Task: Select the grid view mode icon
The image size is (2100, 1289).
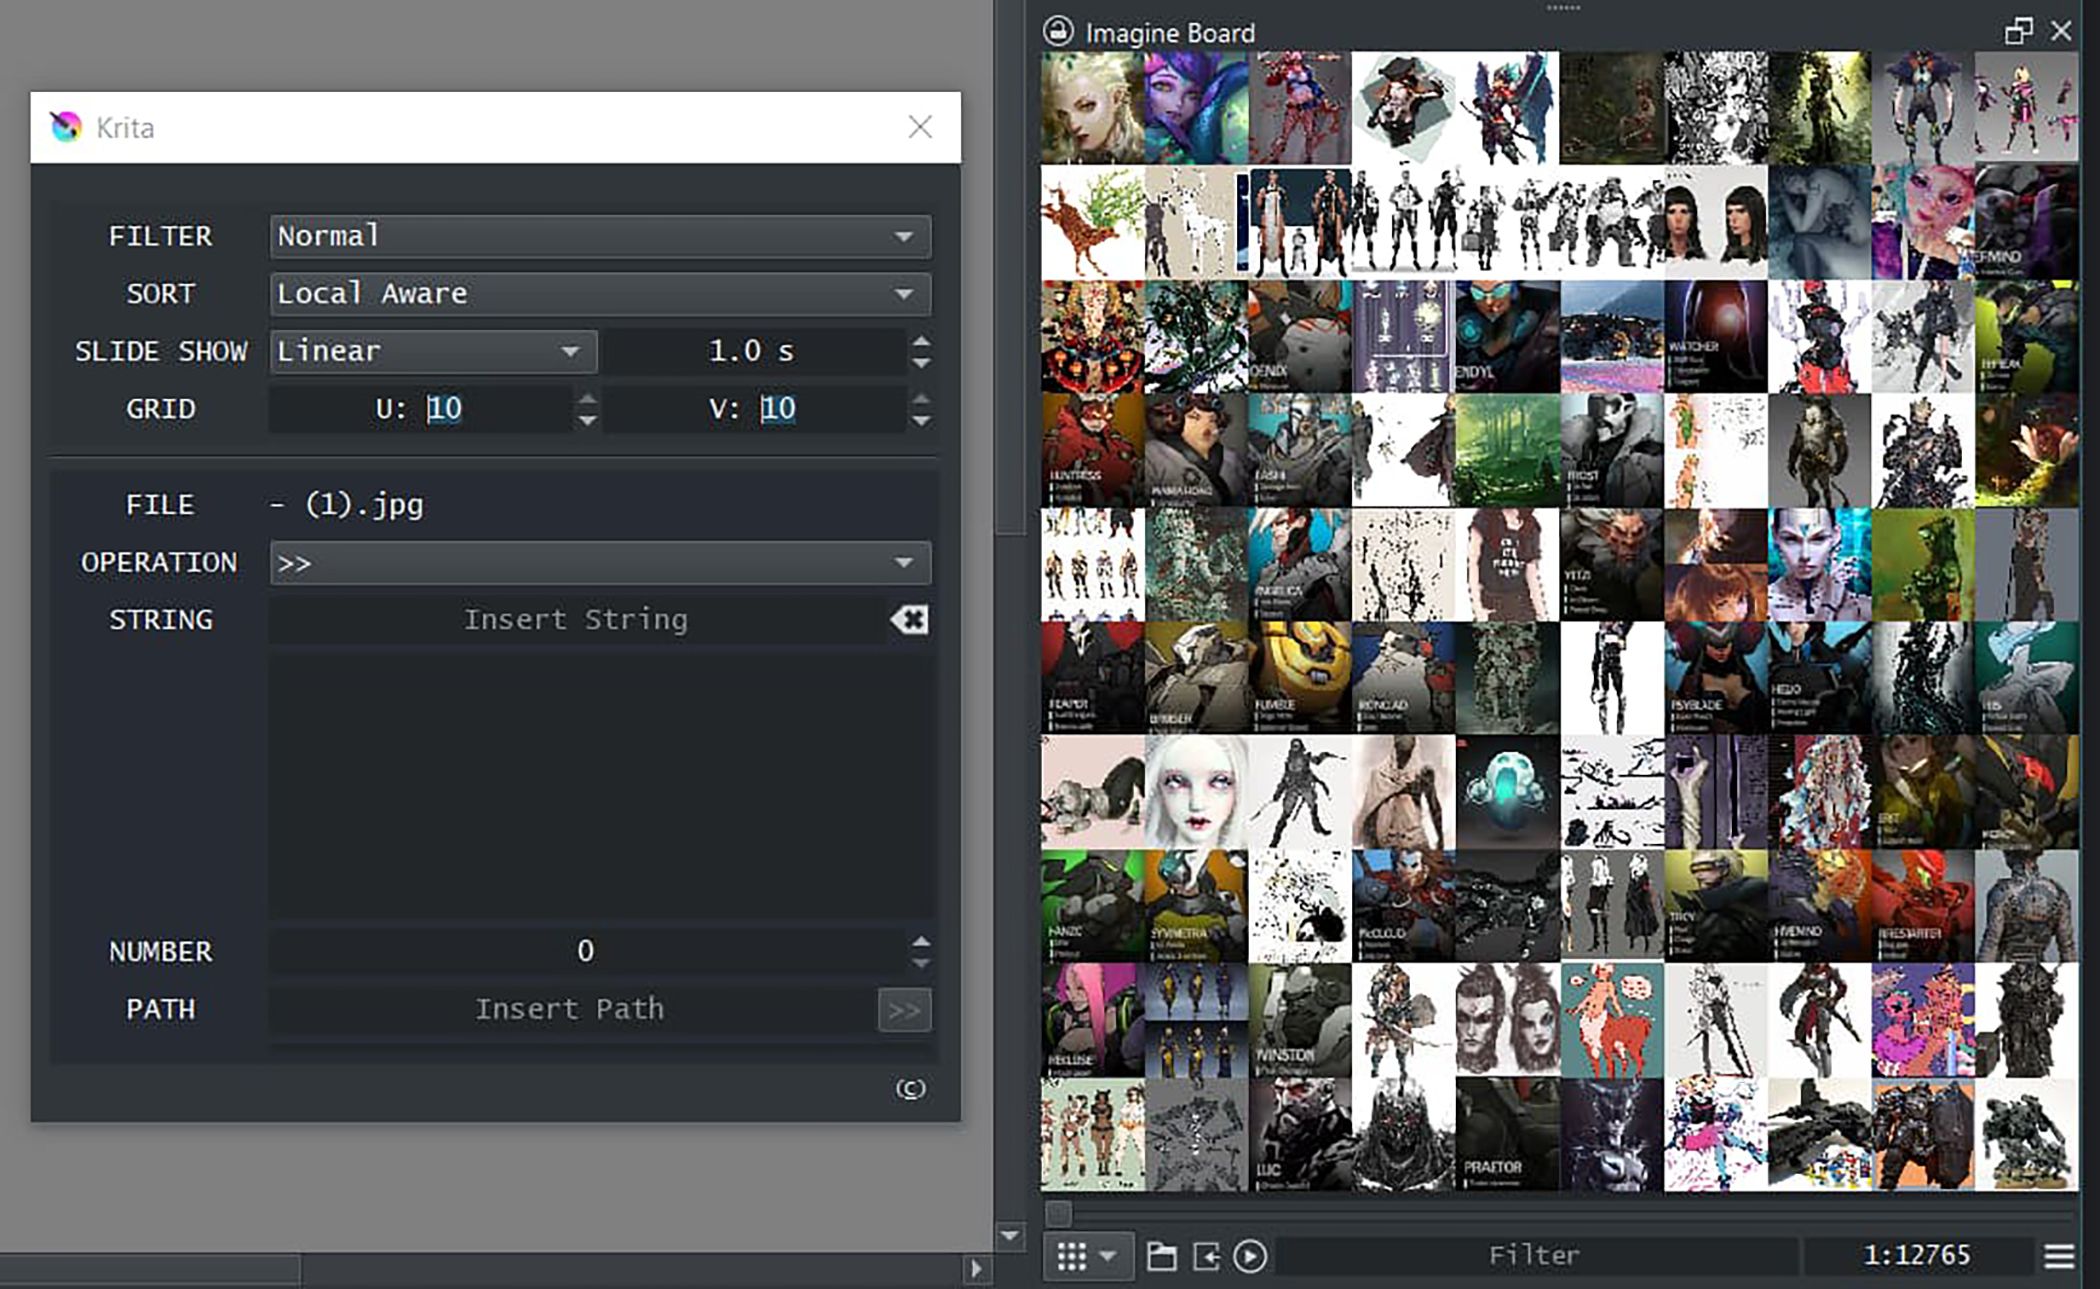Action: [x=1070, y=1255]
